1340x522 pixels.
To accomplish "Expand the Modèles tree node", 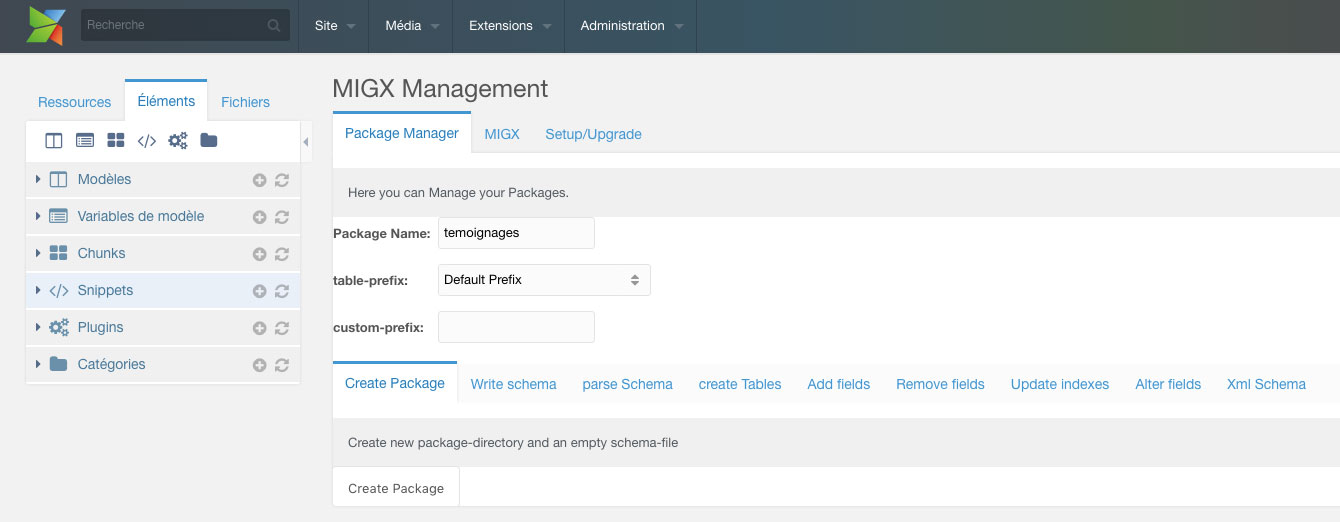I will (38, 179).
